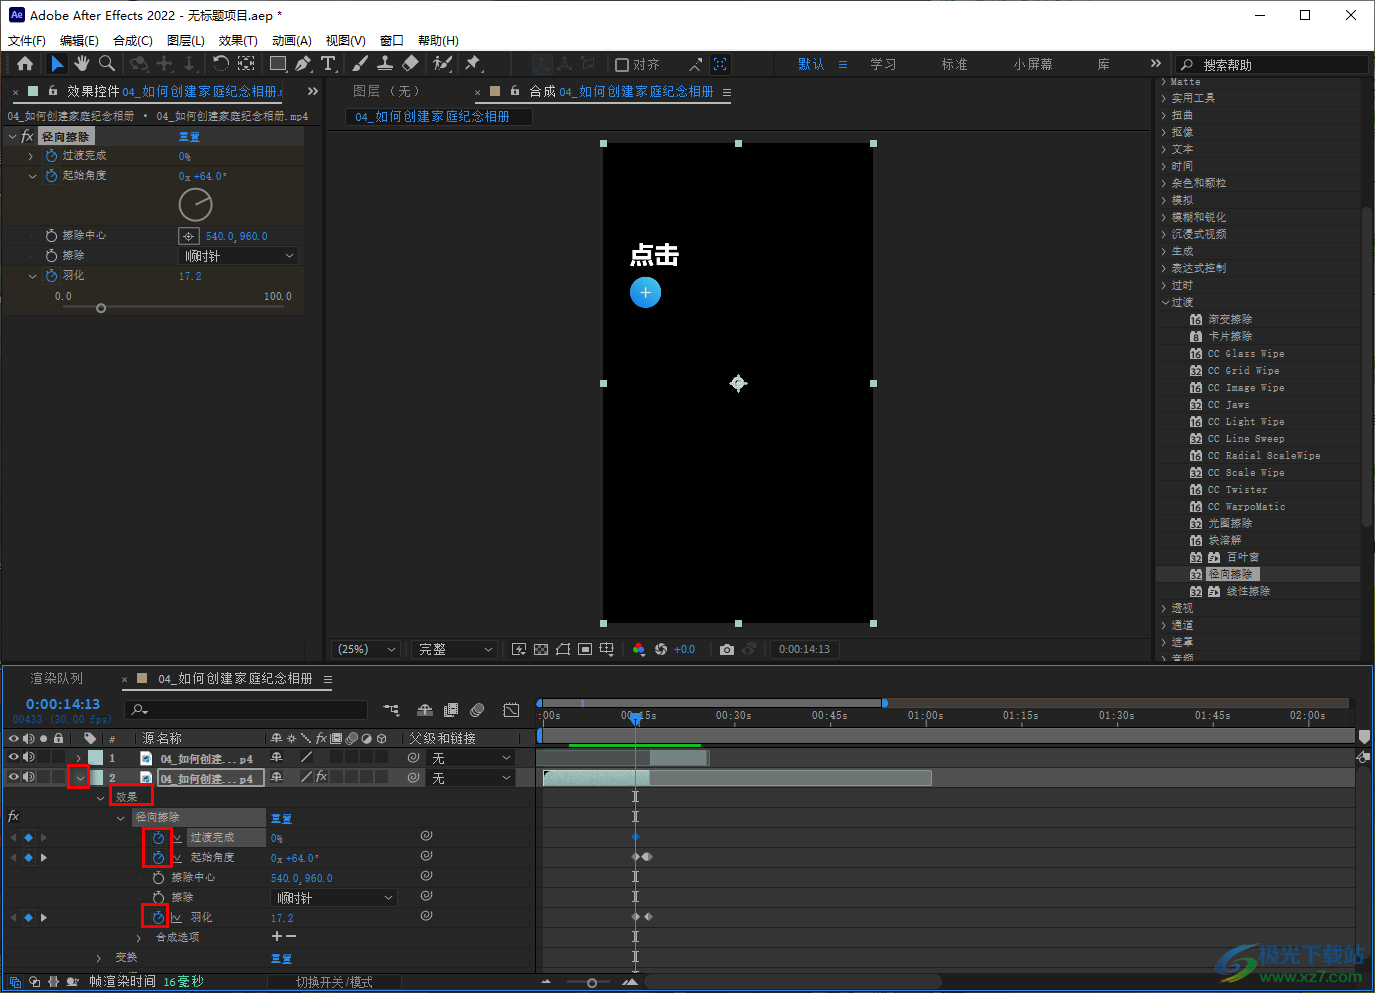Open the 合成(C) menu
This screenshot has height=993, width=1375.
click(133, 41)
